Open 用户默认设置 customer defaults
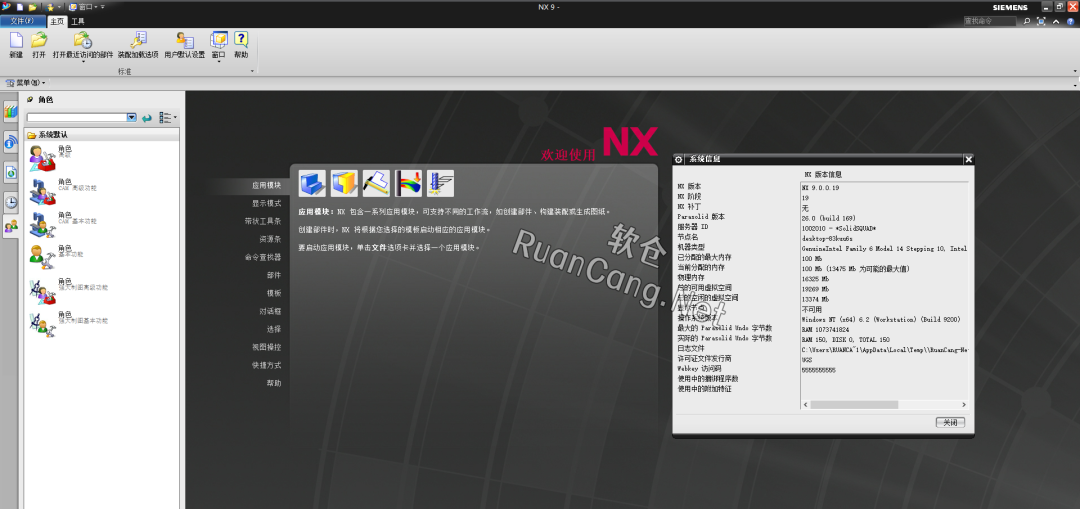 (x=184, y=40)
